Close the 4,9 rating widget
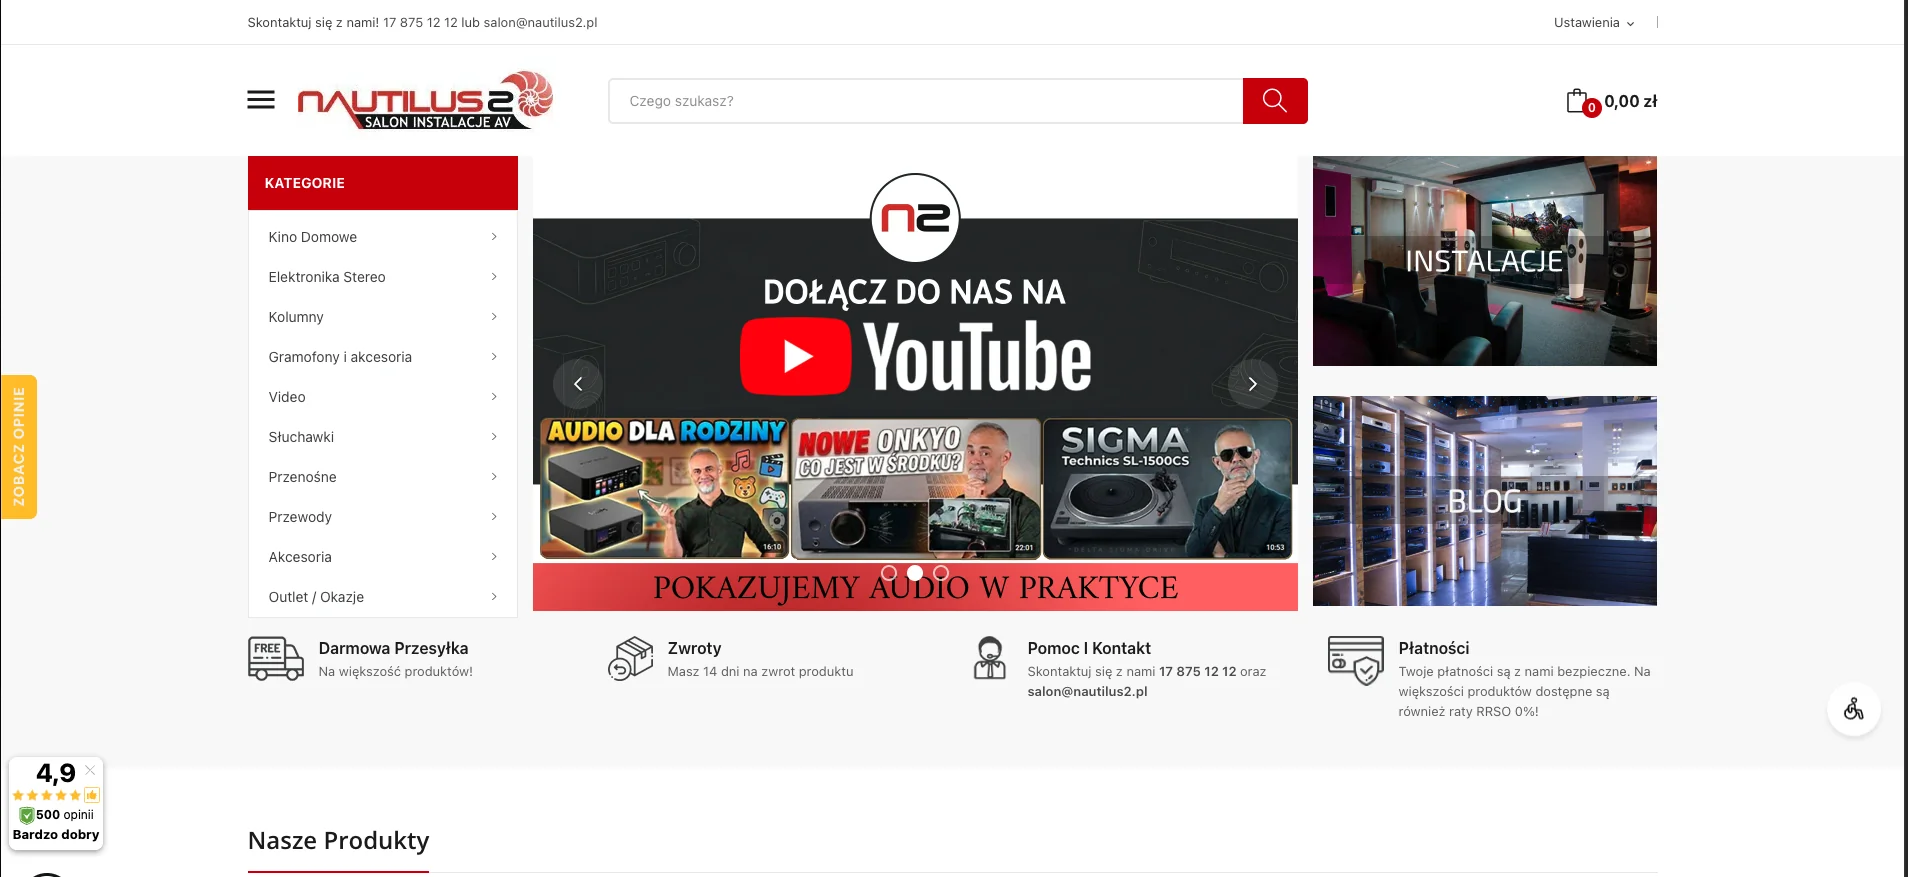 90,770
